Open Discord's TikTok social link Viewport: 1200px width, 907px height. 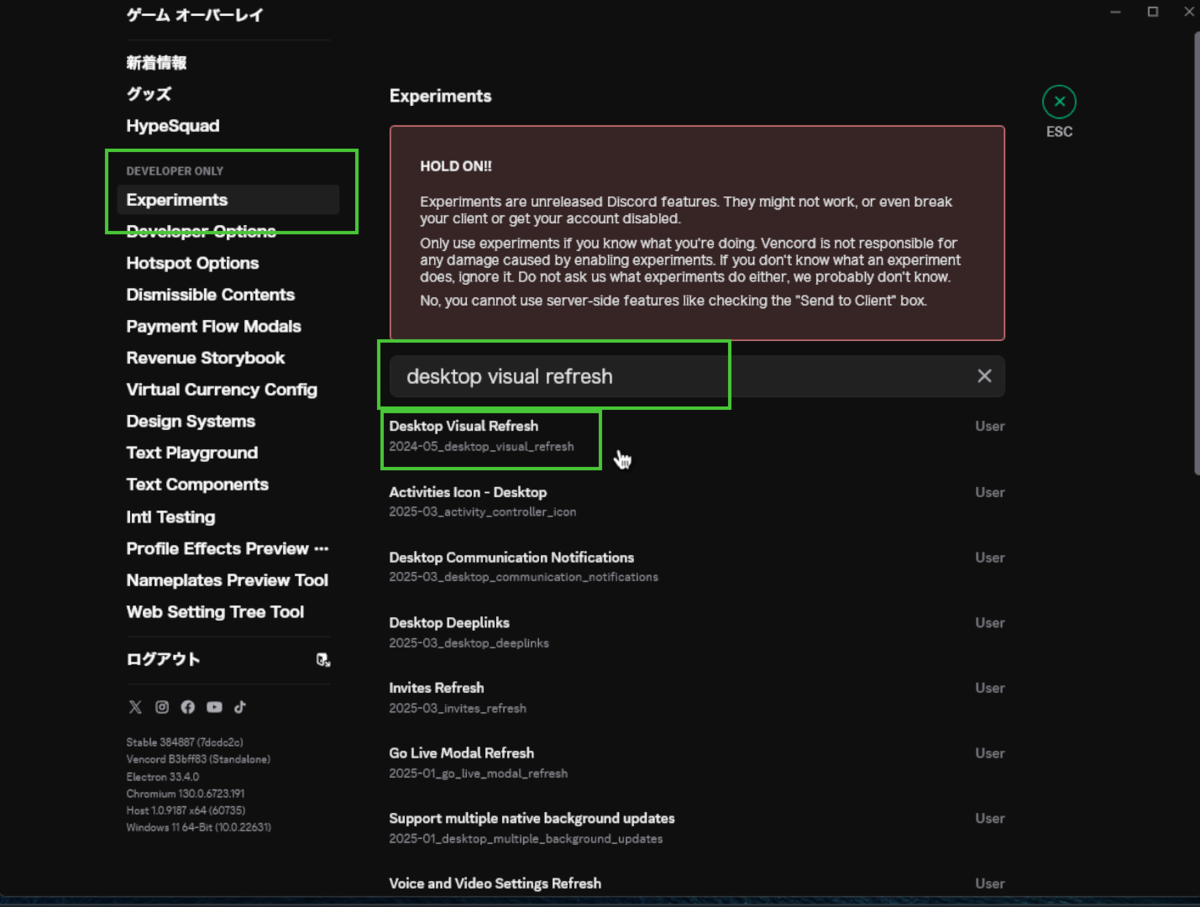[x=240, y=707]
